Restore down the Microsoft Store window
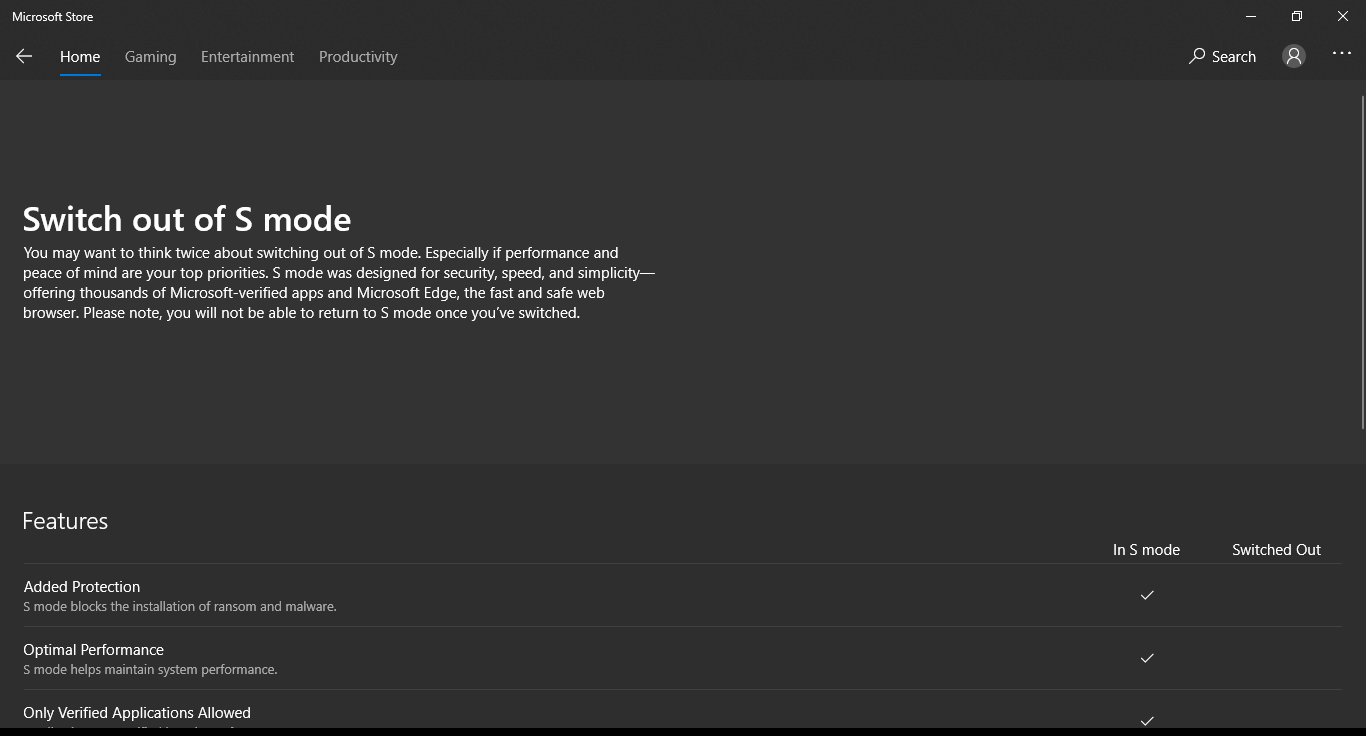The width and height of the screenshot is (1366, 736). pyautogui.click(x=1297, y=17)
